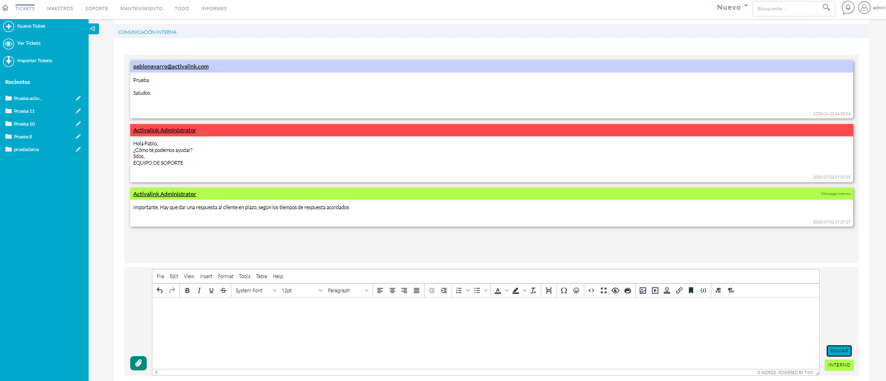Send the message with ENVIAR button

839,351
